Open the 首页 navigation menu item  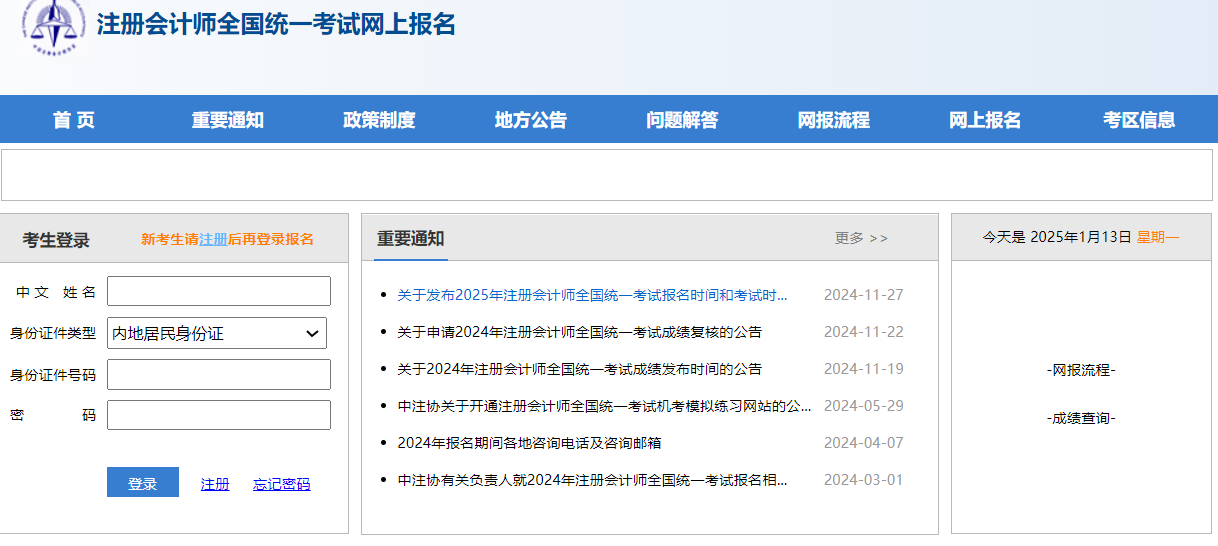pyautogui.click(x=74, y=120)
